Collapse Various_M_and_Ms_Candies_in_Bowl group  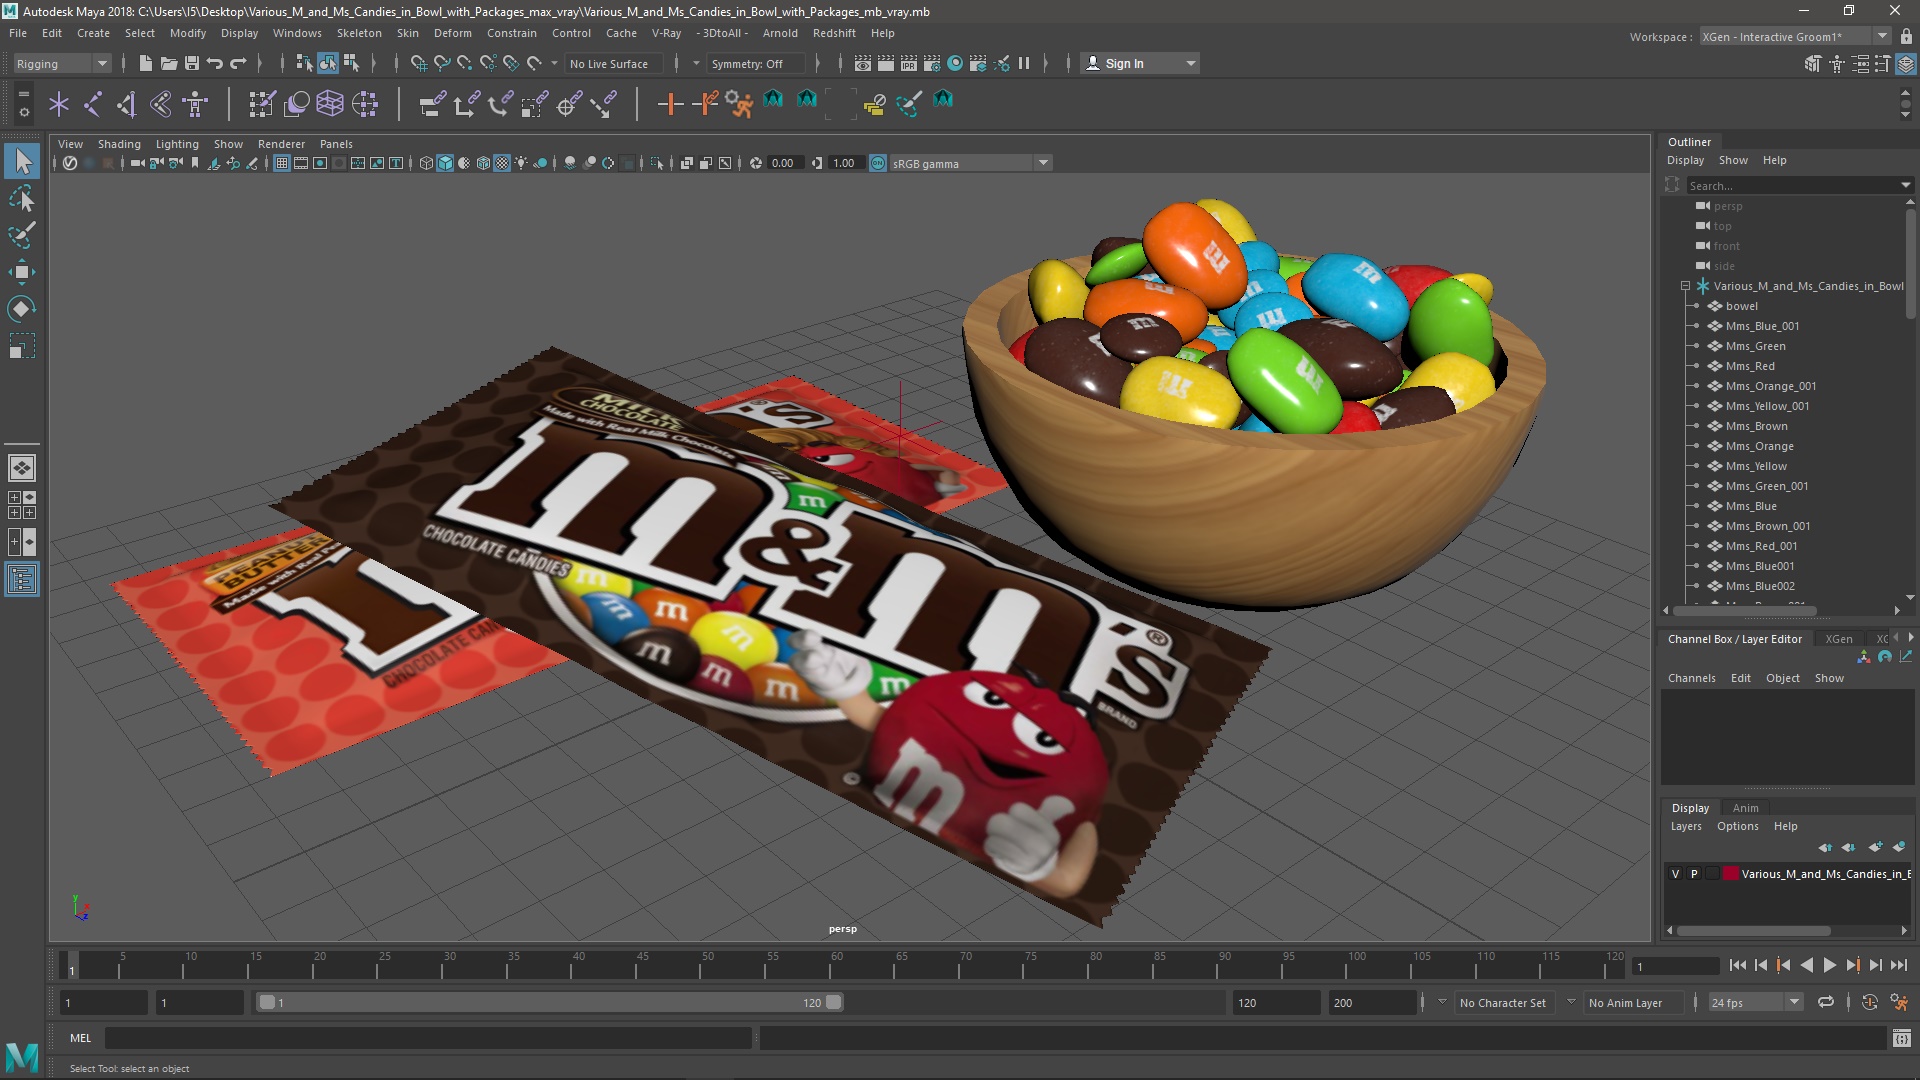1686,286
